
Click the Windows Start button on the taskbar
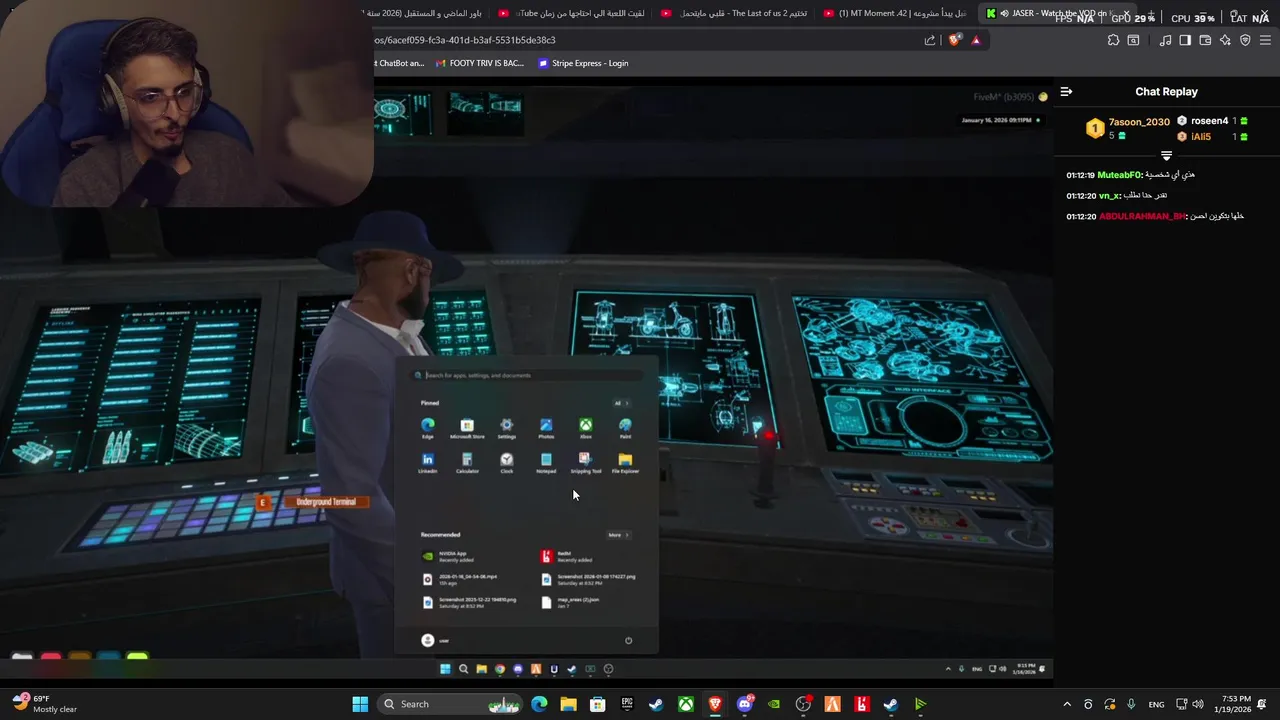tap(360, 704)
